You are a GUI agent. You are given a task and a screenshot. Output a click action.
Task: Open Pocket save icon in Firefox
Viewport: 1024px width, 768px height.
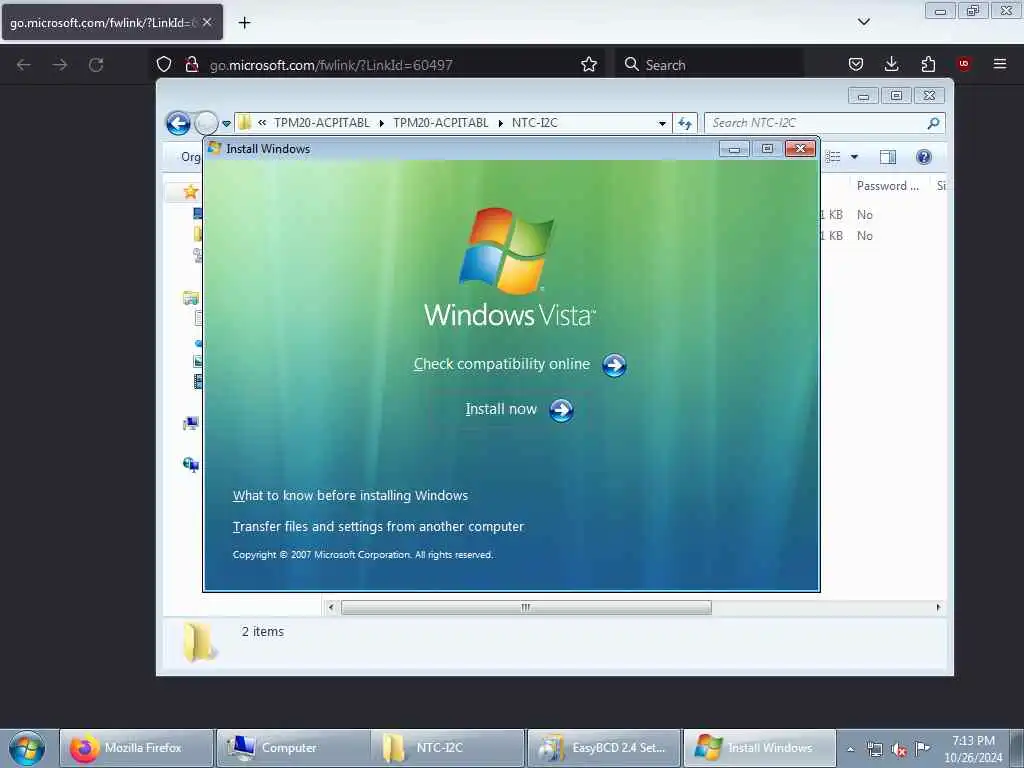pyautogui.click(x=856, y=64)
